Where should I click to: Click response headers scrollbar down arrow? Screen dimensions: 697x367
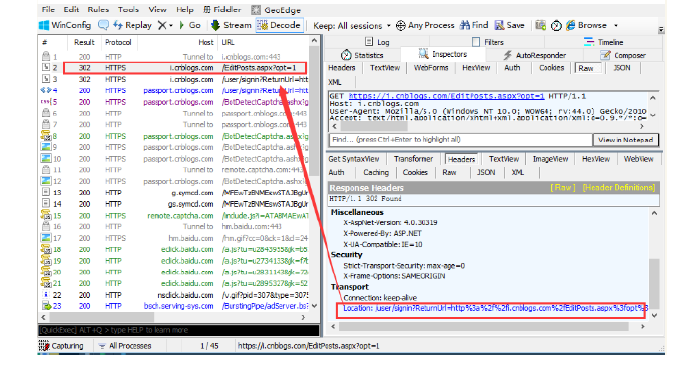point(654,315)
